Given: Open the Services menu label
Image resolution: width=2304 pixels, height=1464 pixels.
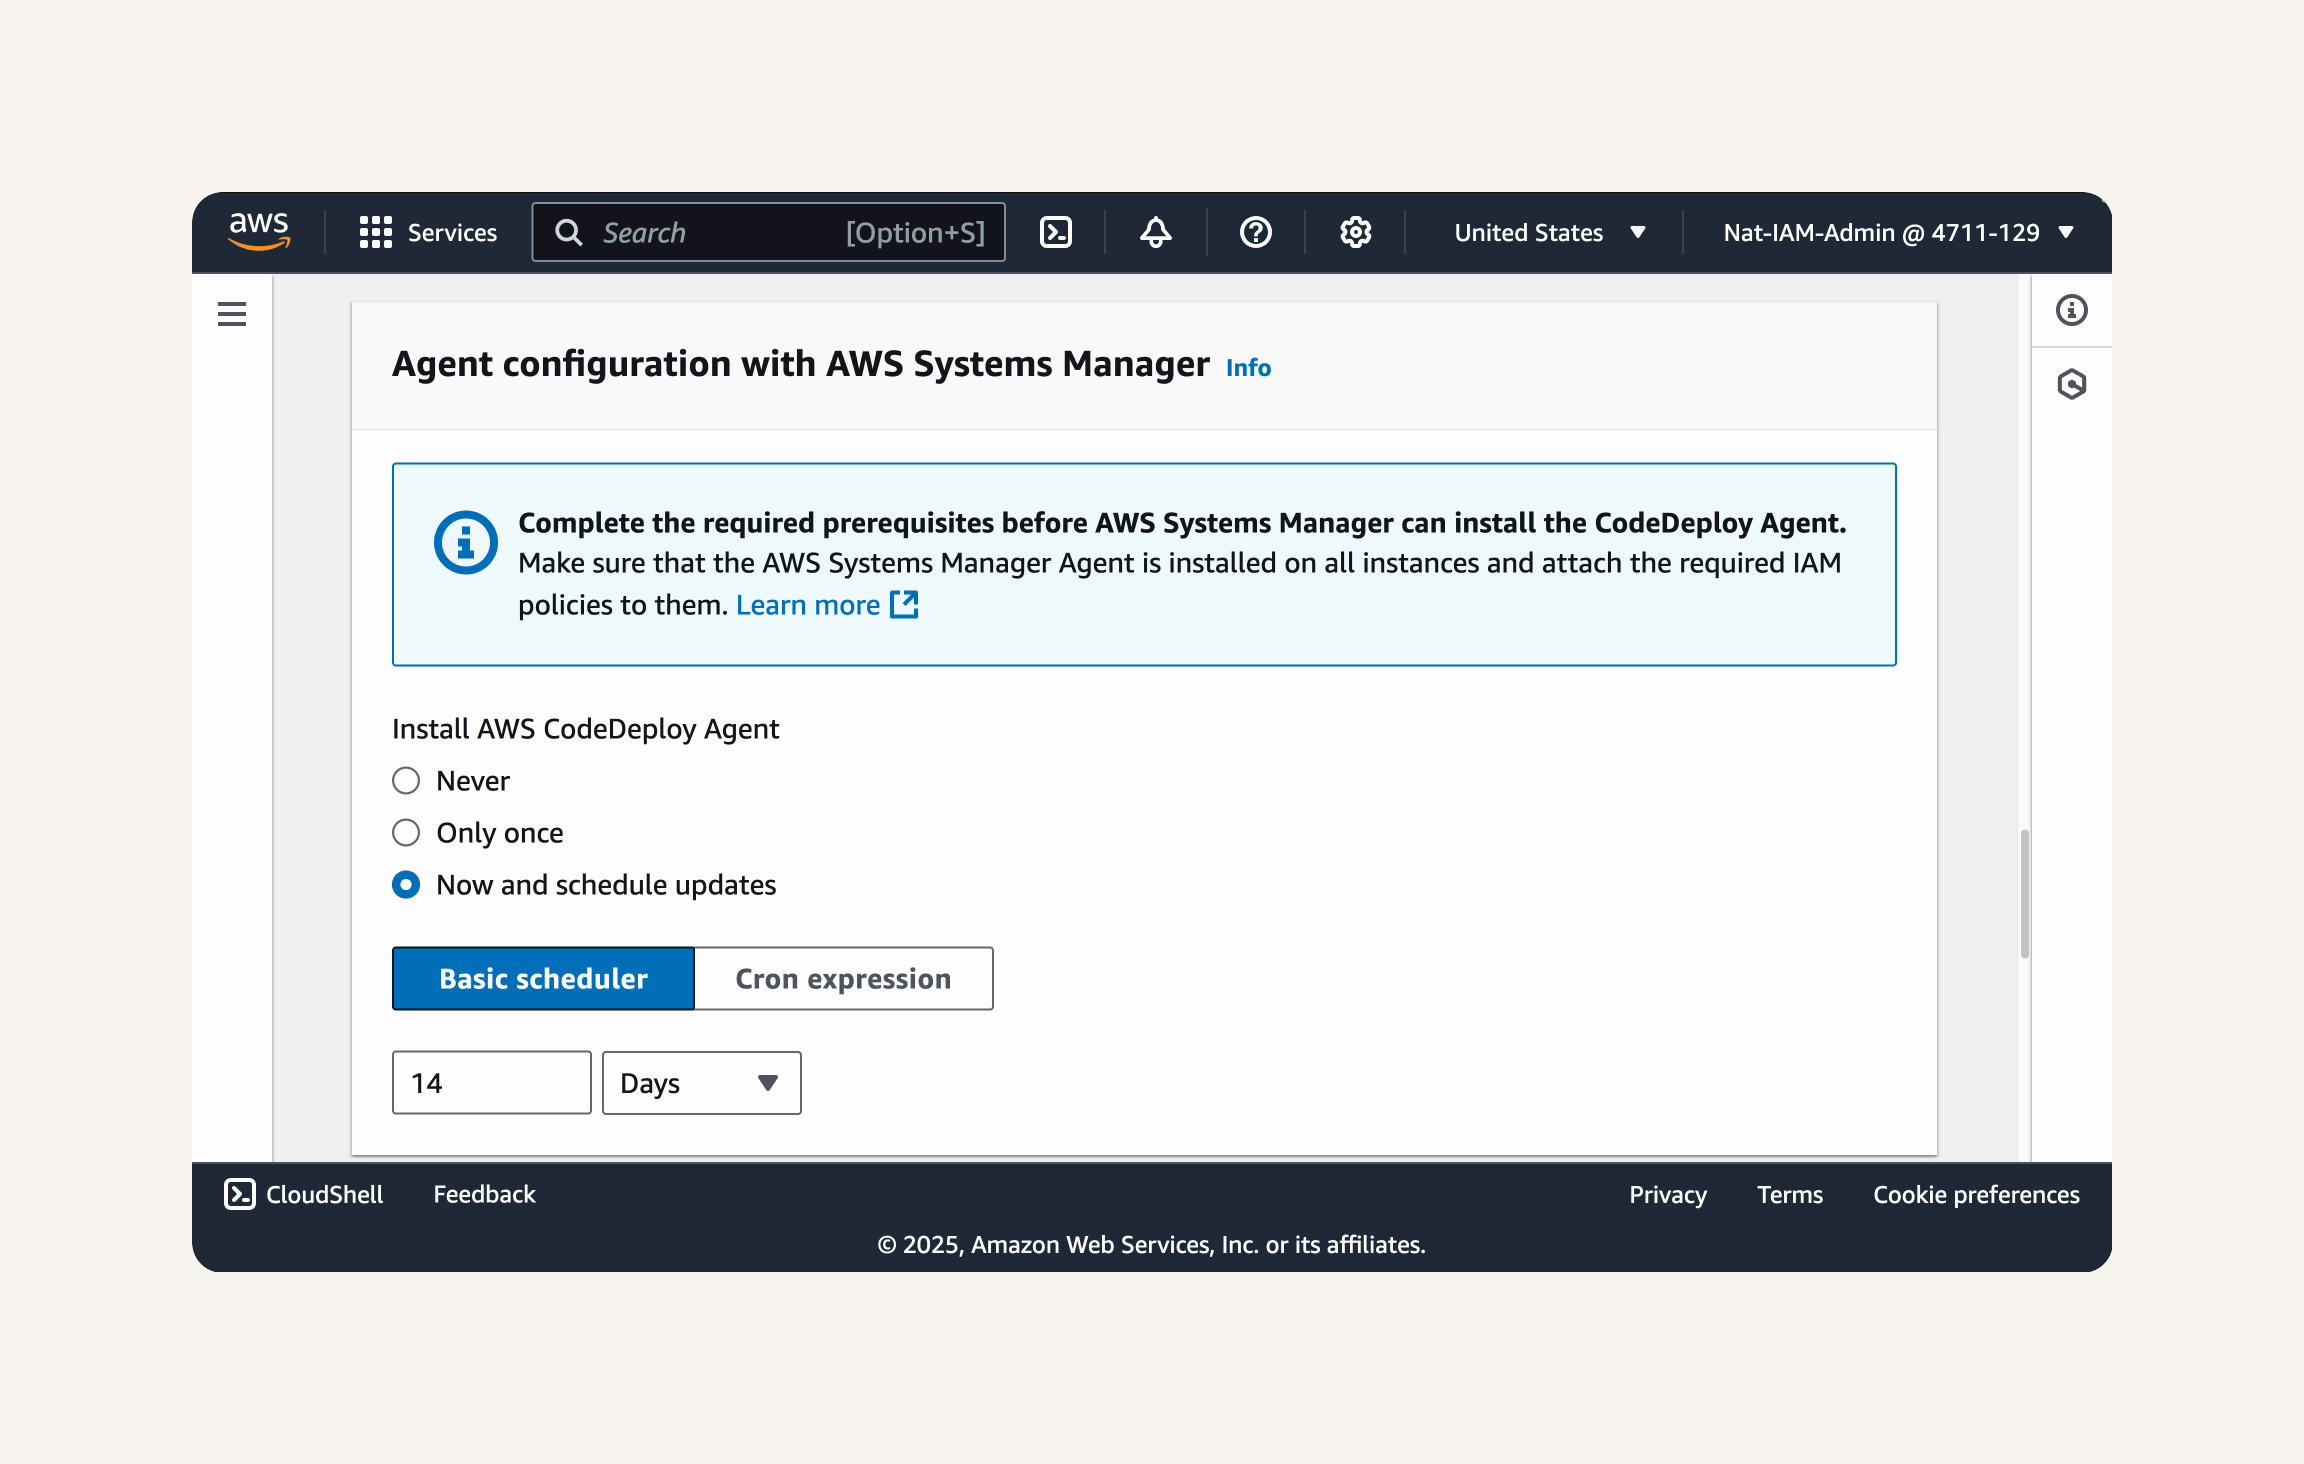Looking at the screenshot, I should tap(452, 232).
